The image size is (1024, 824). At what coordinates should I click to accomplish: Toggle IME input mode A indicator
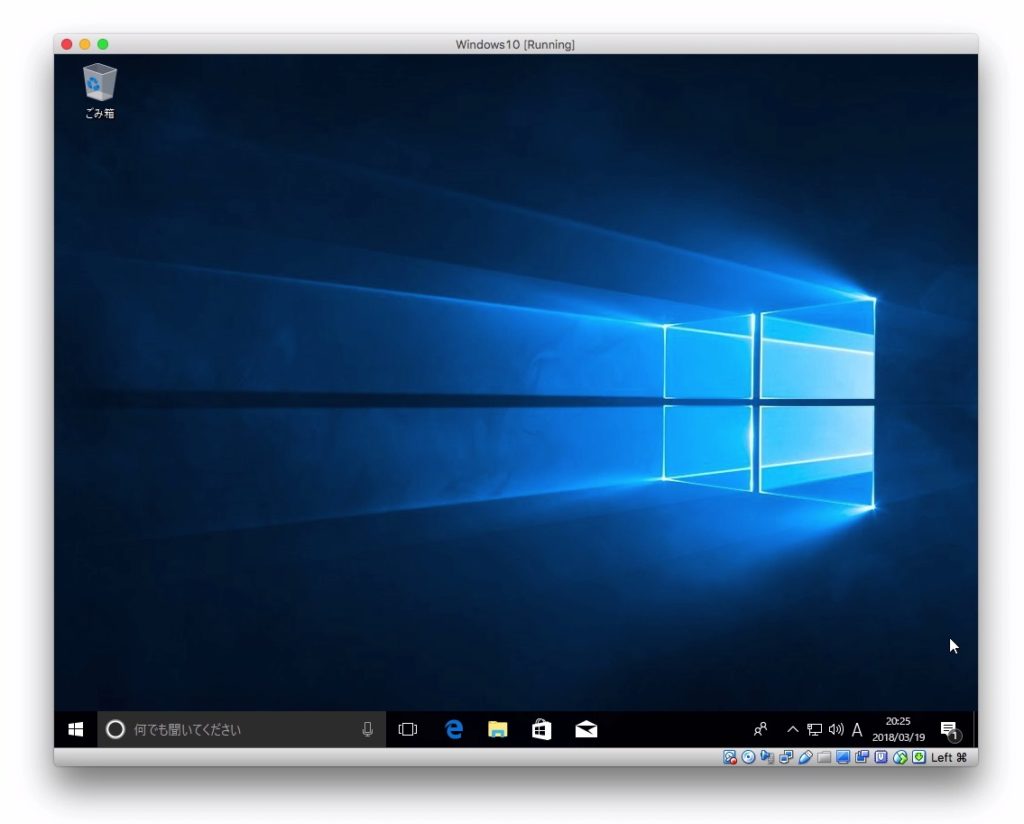[857, 729]
